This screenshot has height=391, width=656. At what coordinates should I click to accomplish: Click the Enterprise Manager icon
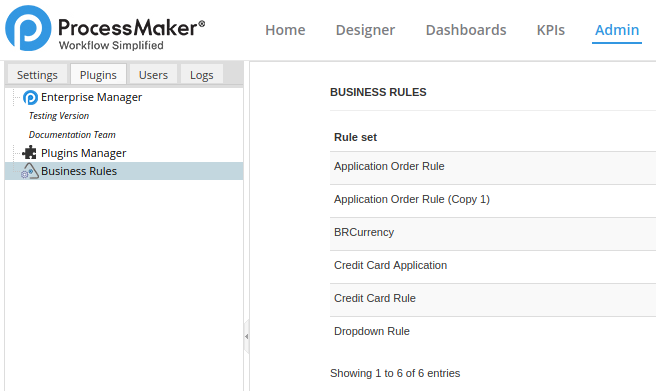30,97
